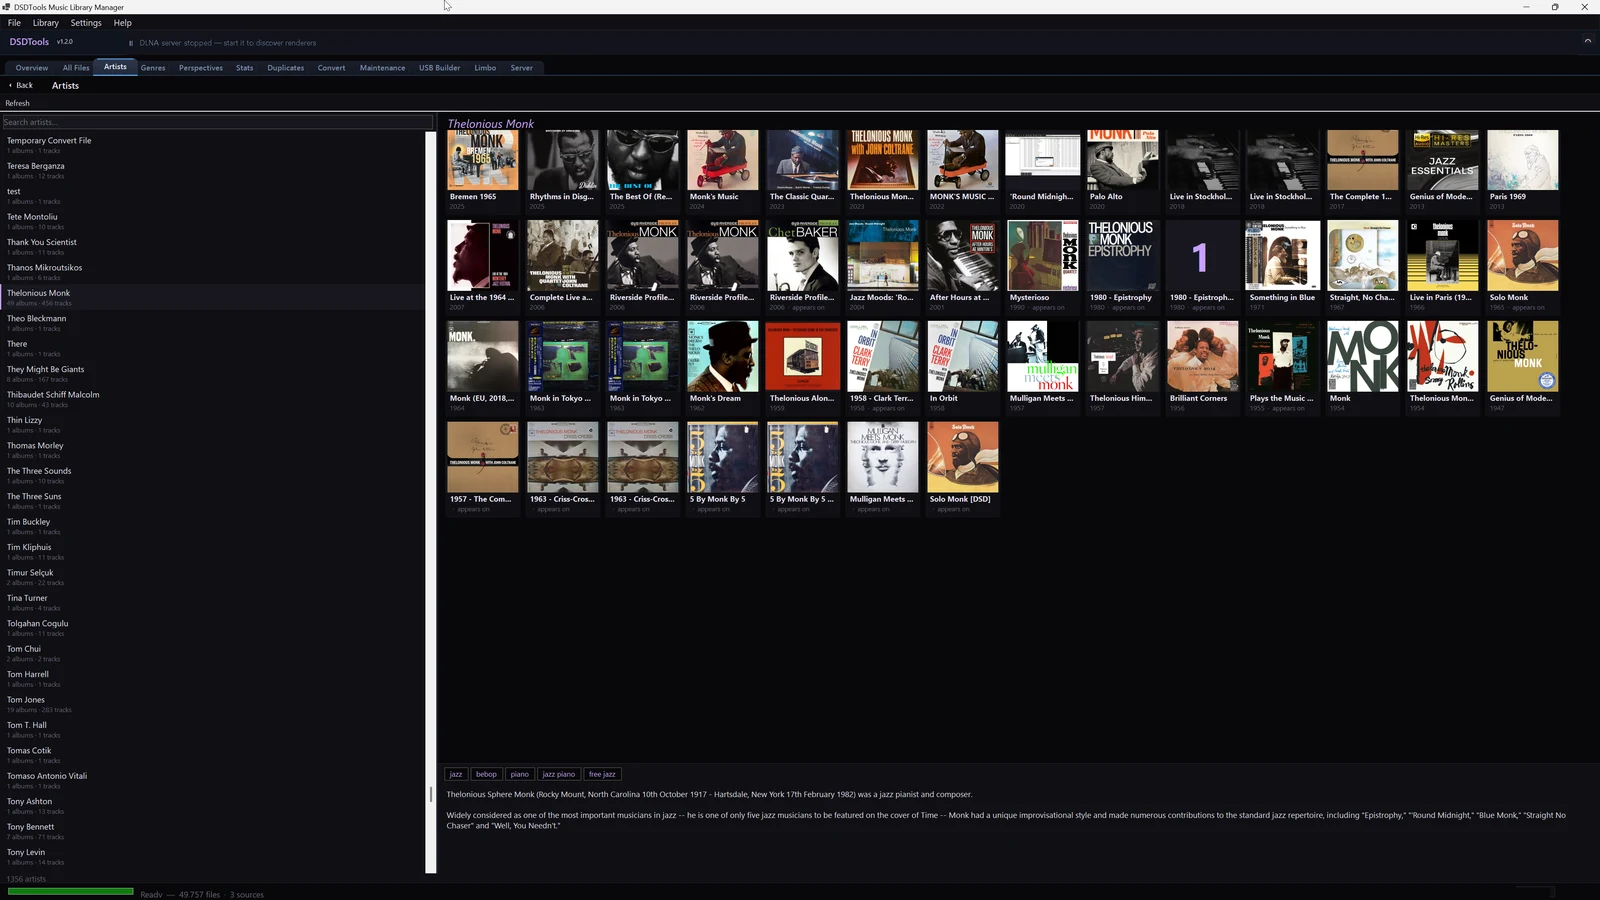Viewport: 1600px width, 900px height.
Task: Open the Convert tab
Action: pos(331,68)
